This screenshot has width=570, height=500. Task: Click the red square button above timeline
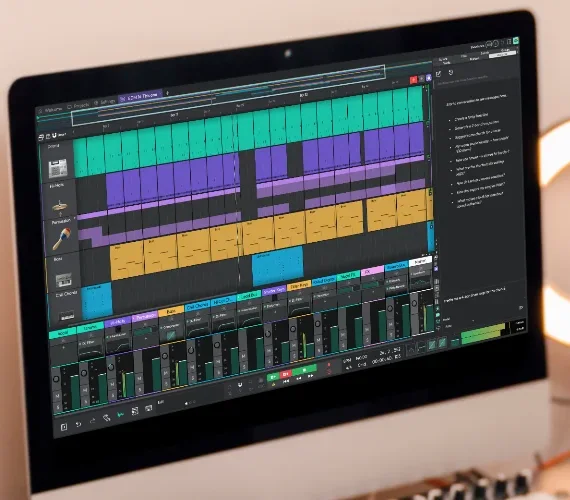point(413,80)
